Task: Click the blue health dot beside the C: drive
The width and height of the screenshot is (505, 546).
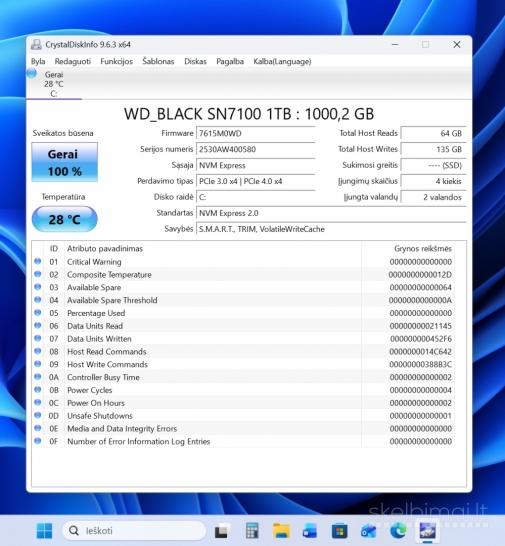Action: pyautogui.click(x=32, y=73)
